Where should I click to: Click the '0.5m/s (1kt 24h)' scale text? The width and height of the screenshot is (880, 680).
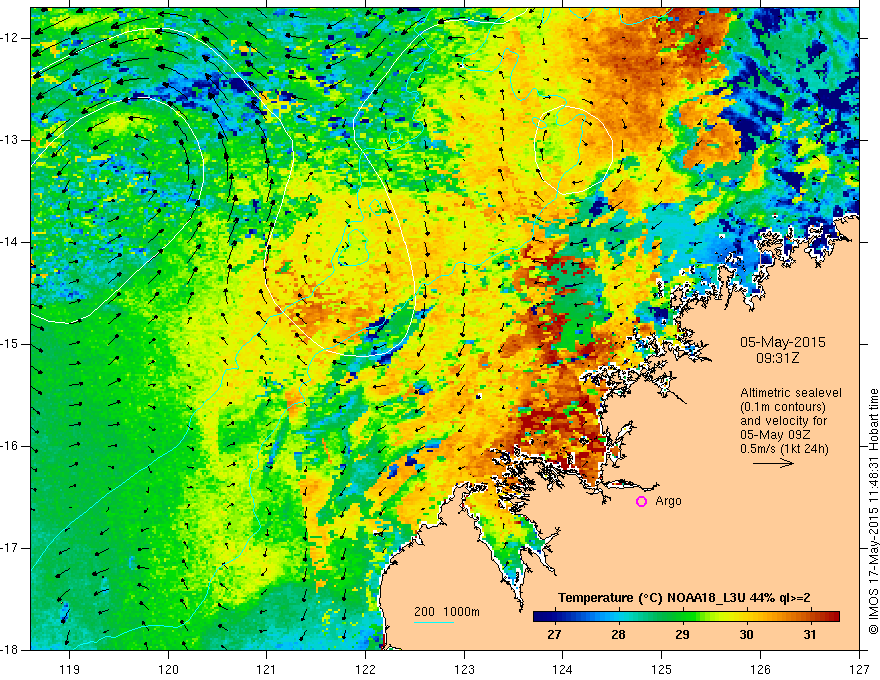click(785, 449)
